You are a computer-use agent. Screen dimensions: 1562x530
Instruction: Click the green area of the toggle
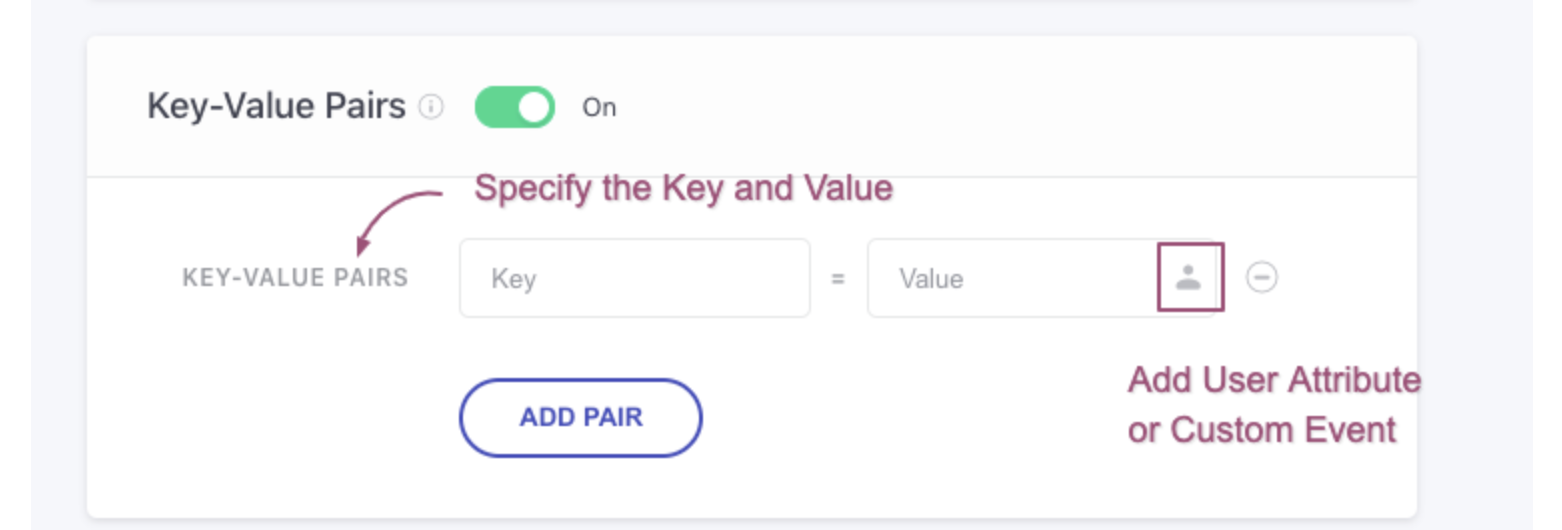[x=496, y=107]
